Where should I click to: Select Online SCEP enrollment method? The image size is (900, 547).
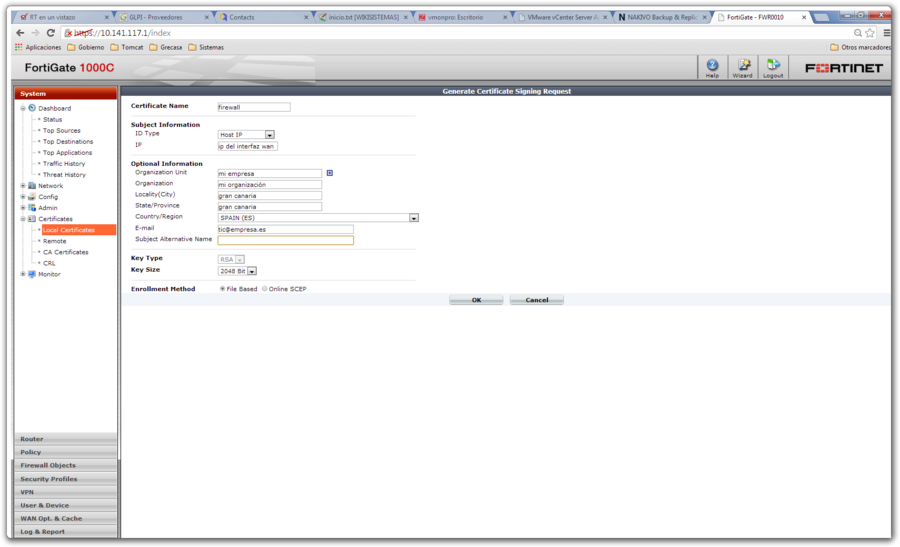pyautogui.click(x=264, y=289)
